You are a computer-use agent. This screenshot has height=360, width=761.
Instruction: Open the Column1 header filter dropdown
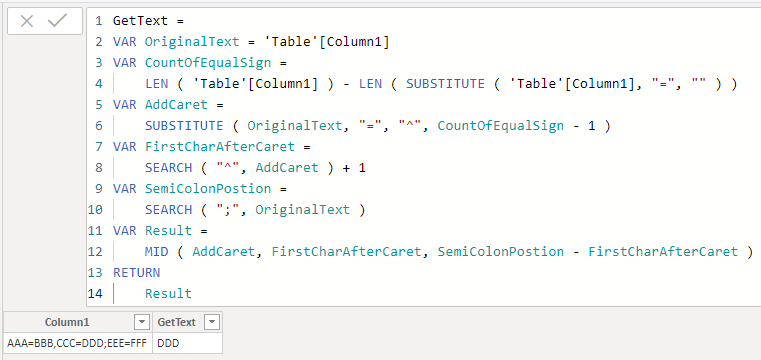coord(142,322)
